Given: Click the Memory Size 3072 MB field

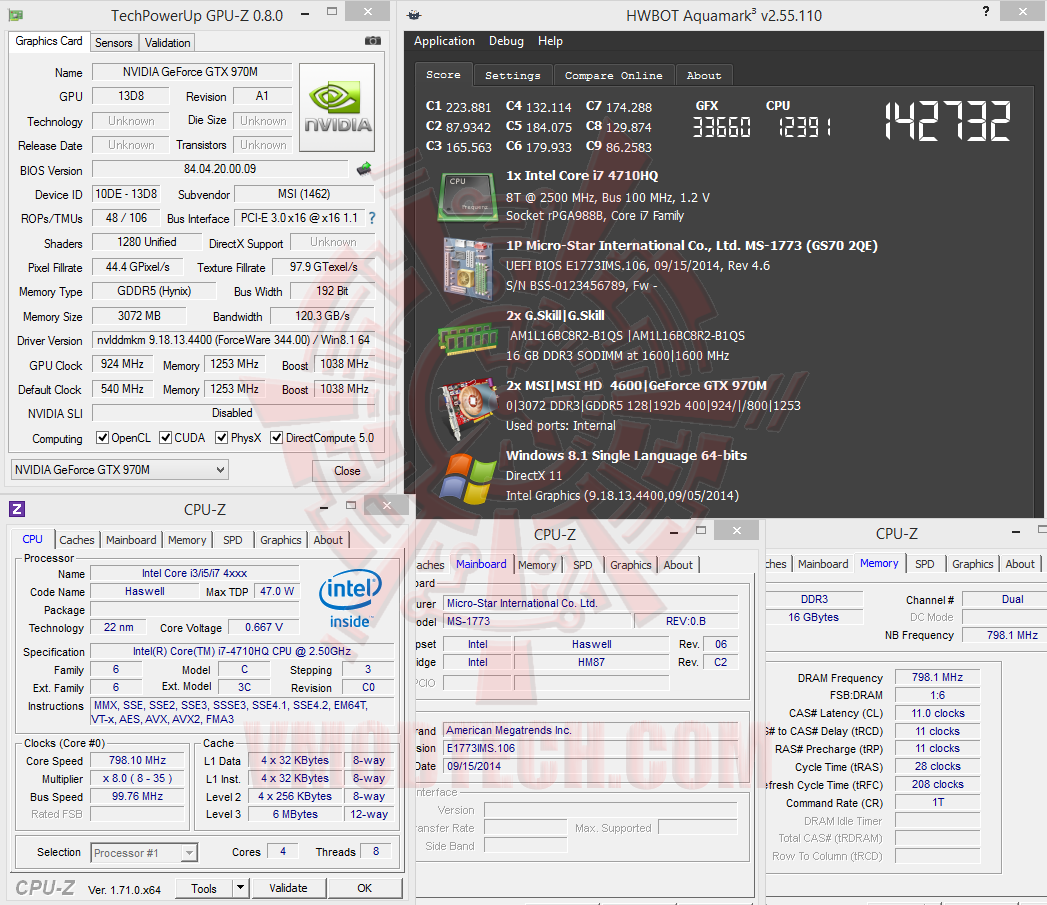Looking at the screenshot, I should click(139, 316).
